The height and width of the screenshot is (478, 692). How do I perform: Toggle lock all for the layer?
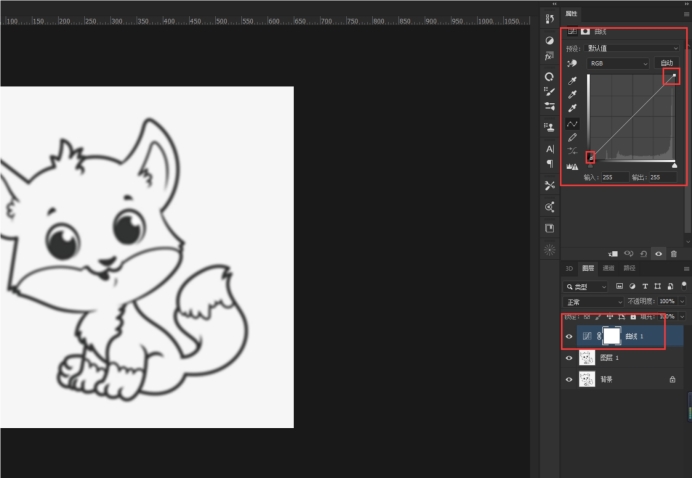(x=633, y=317)
